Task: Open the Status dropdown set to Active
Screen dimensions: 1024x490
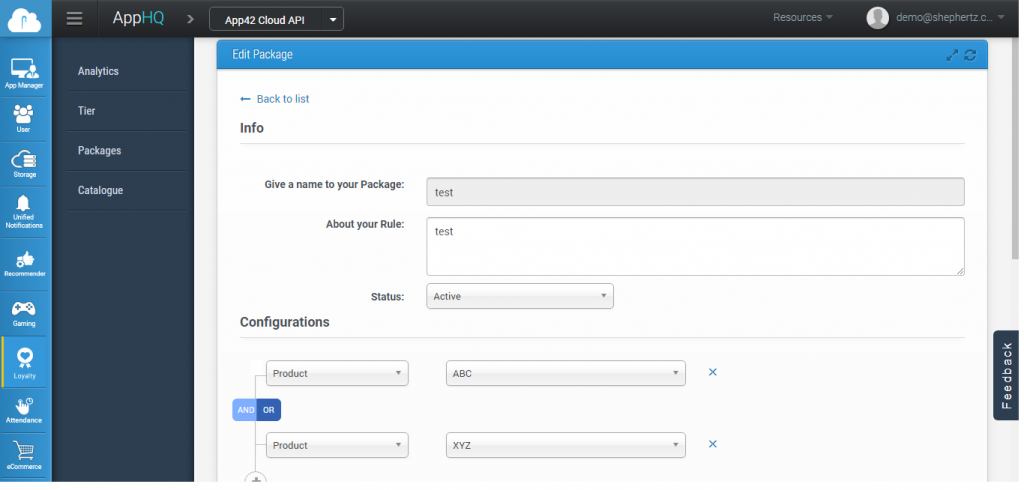Action: point(519,297)
